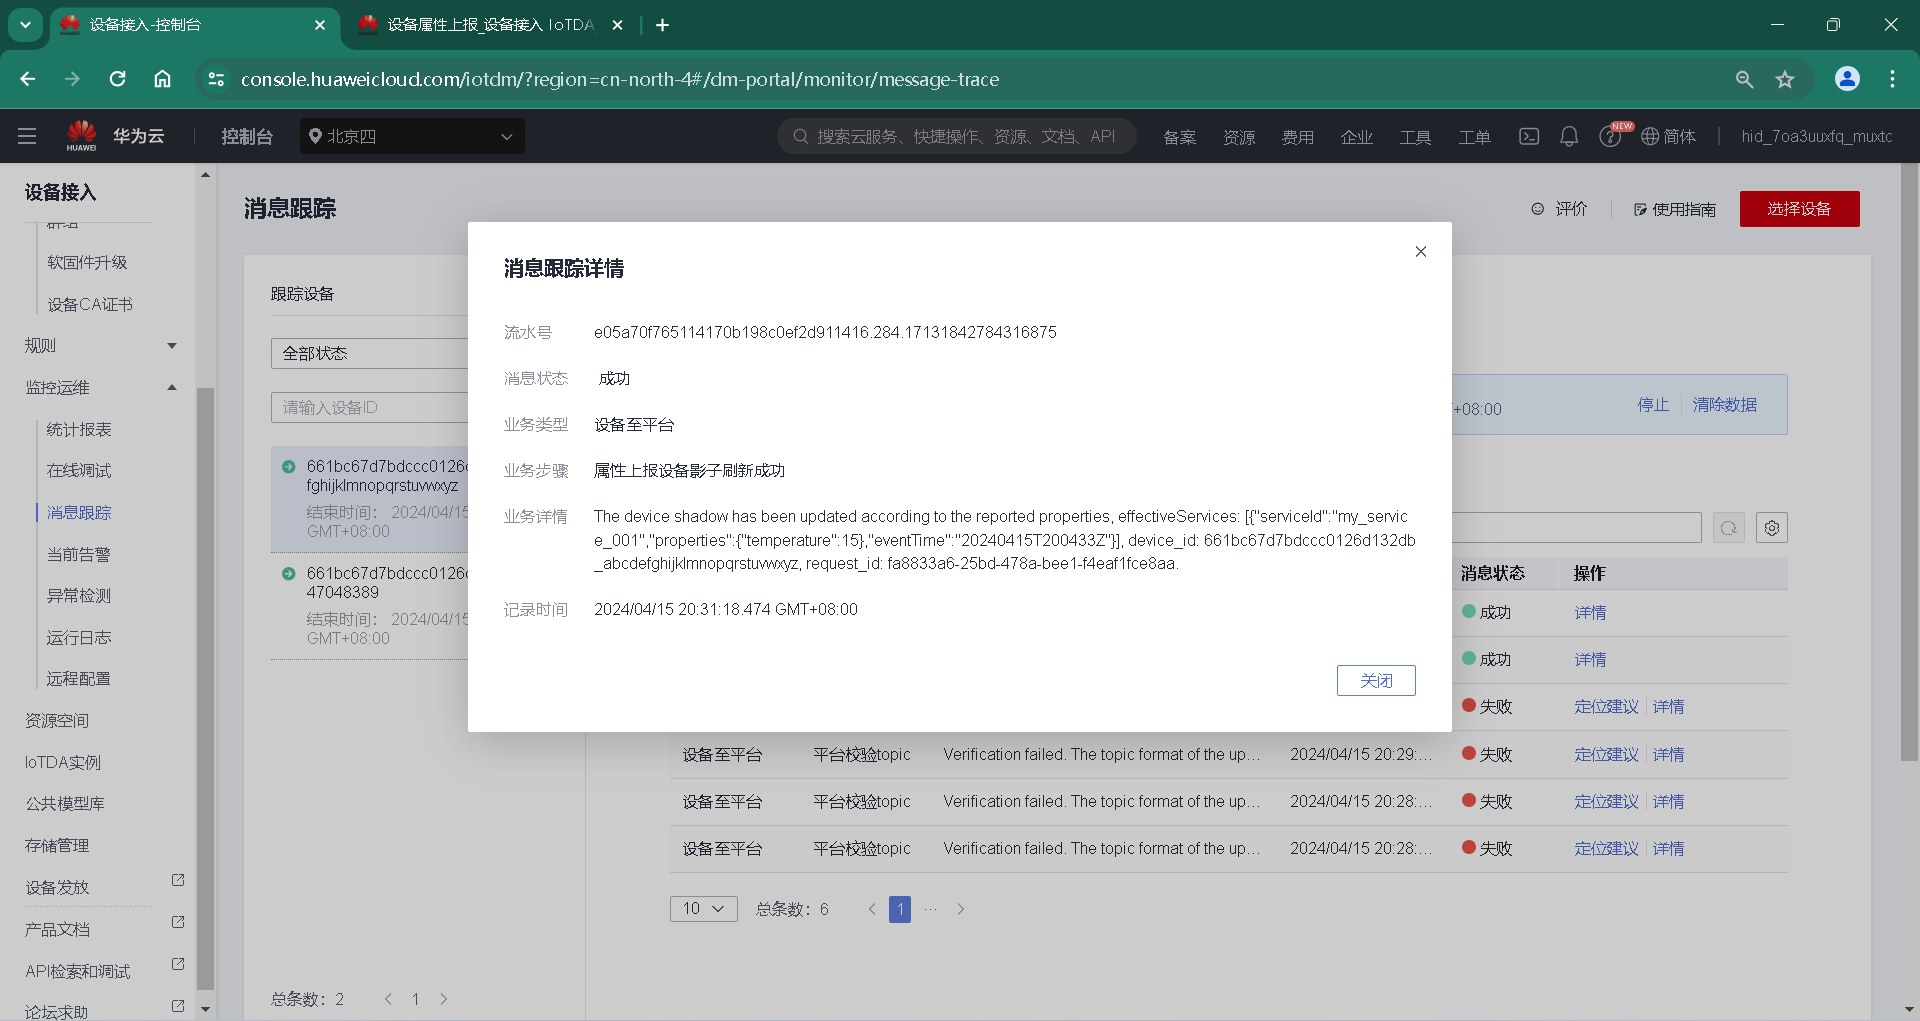1920x1021 pixels.
Task: Switch to 设备属性上报_设备接入 IoTDA tab
Action: coord(491,25)
